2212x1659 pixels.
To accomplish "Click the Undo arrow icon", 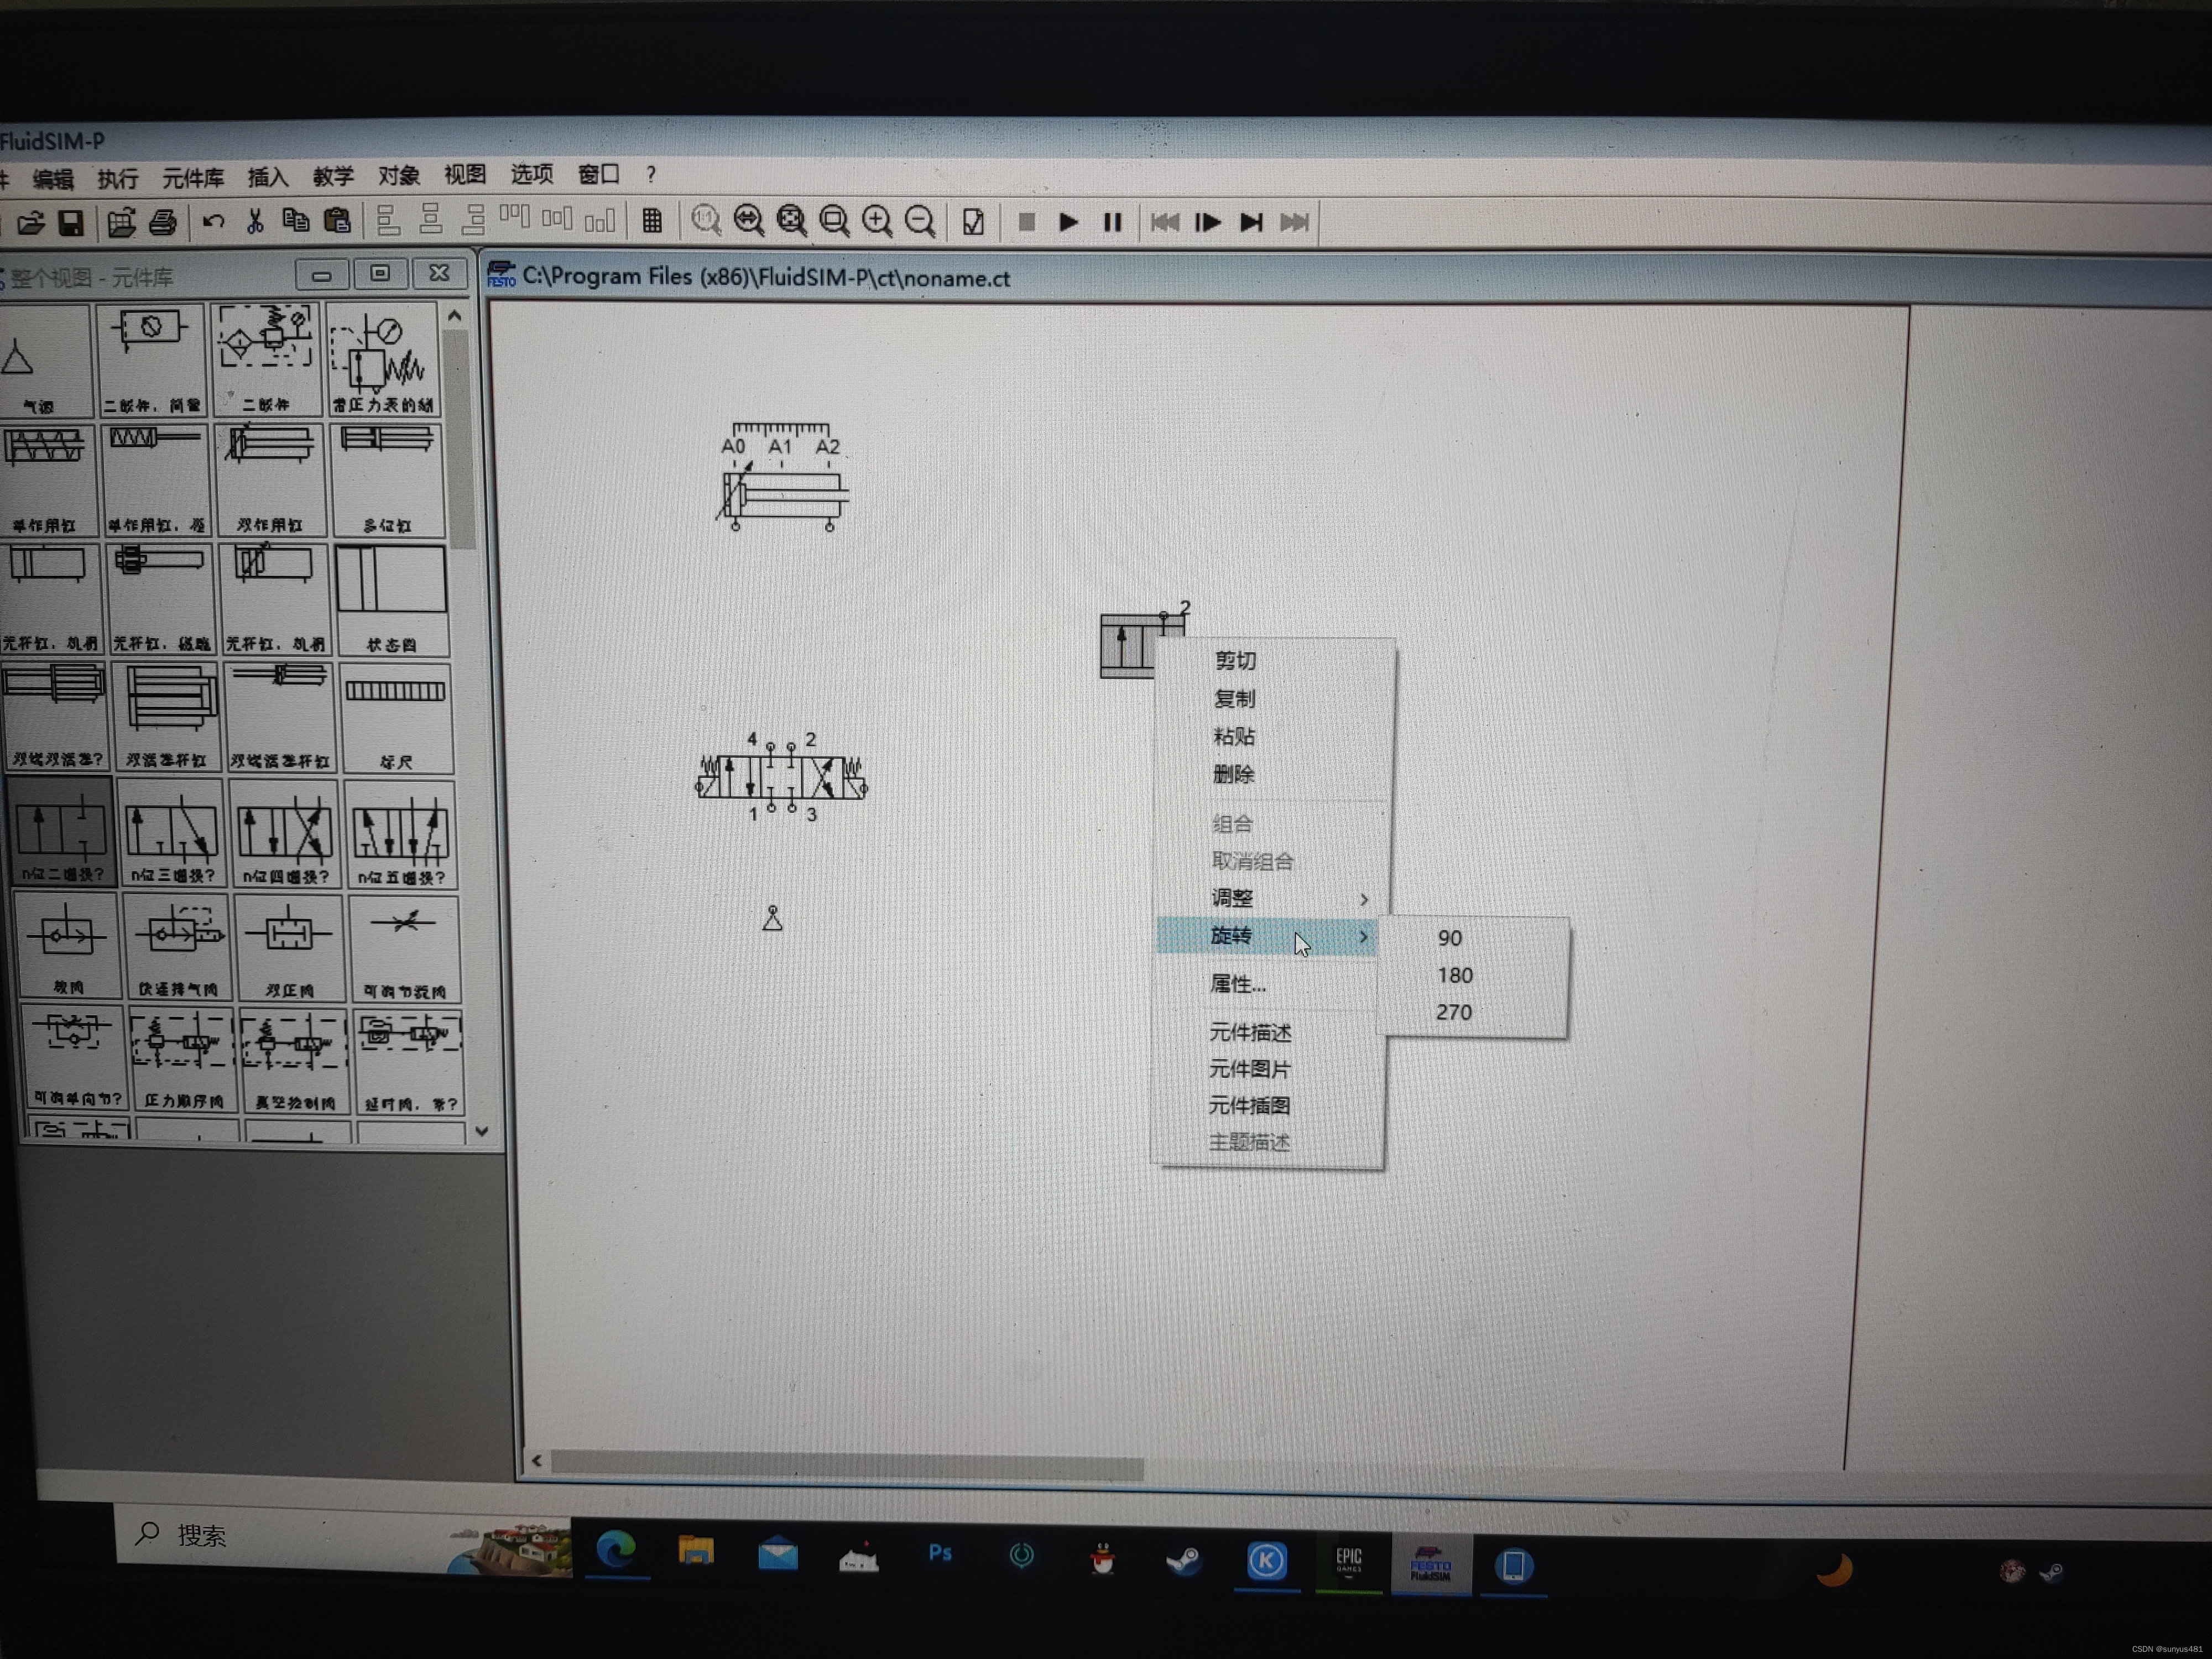I will click(x=213, y=221).
